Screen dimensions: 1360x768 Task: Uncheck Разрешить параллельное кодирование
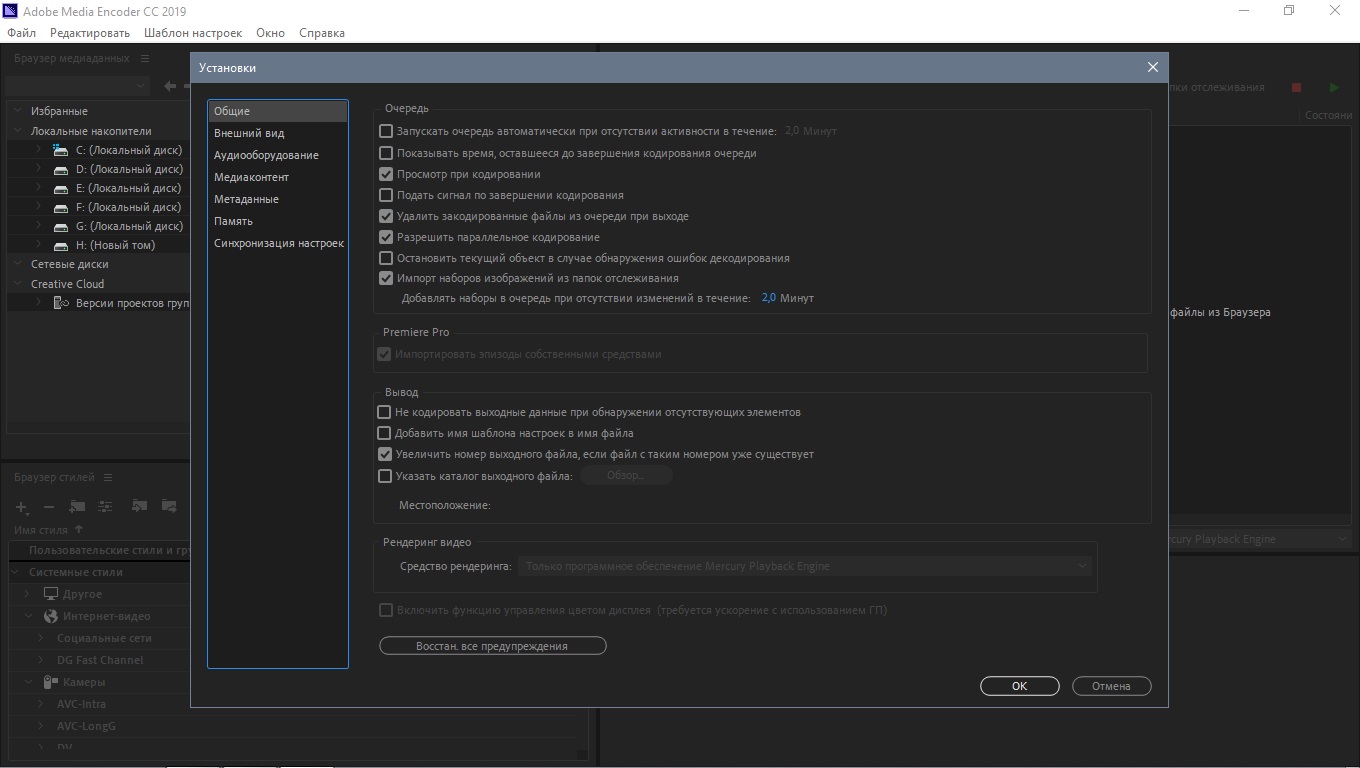tap(386, 237)
